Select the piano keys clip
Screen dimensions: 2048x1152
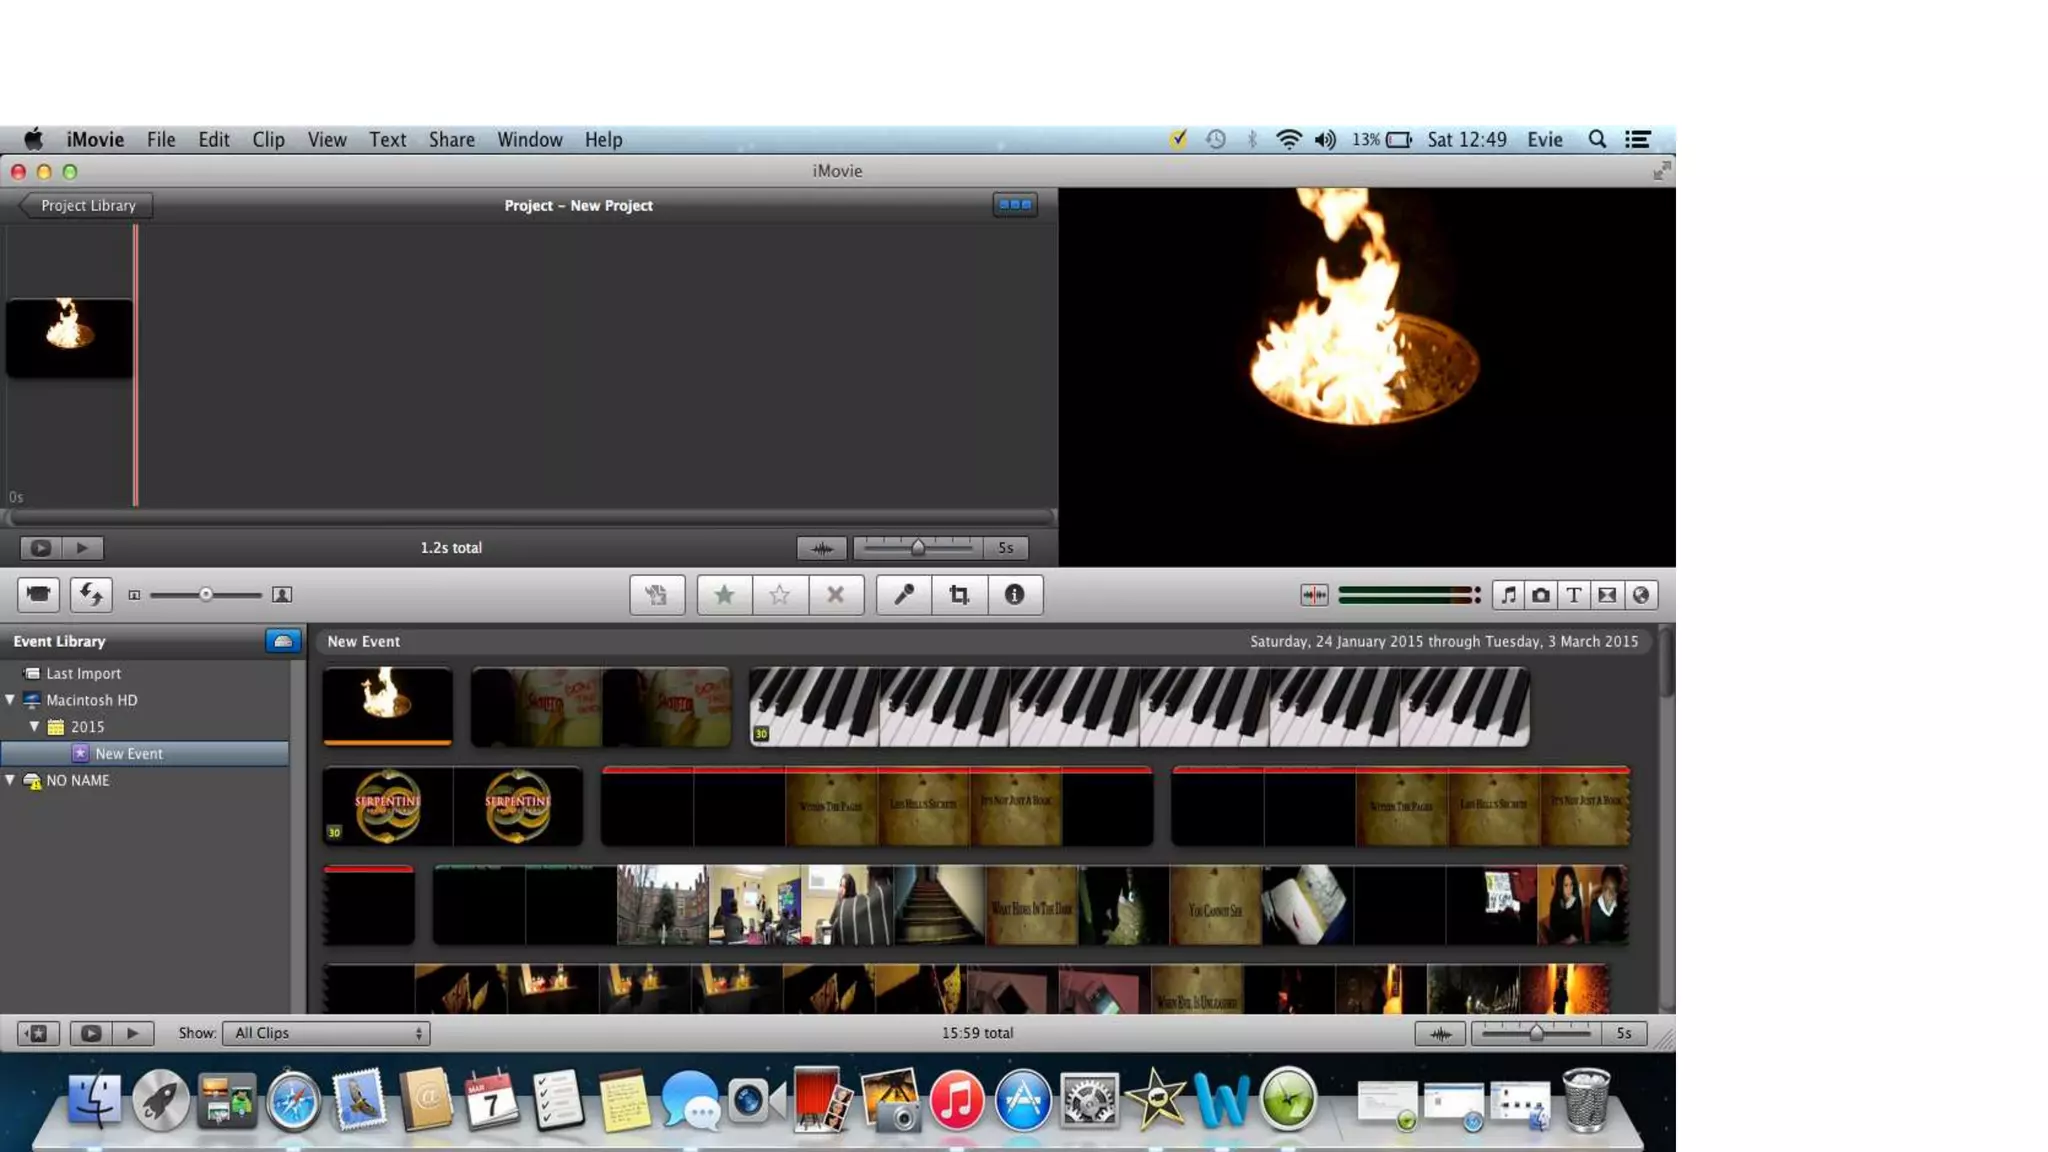point(1139,706)
